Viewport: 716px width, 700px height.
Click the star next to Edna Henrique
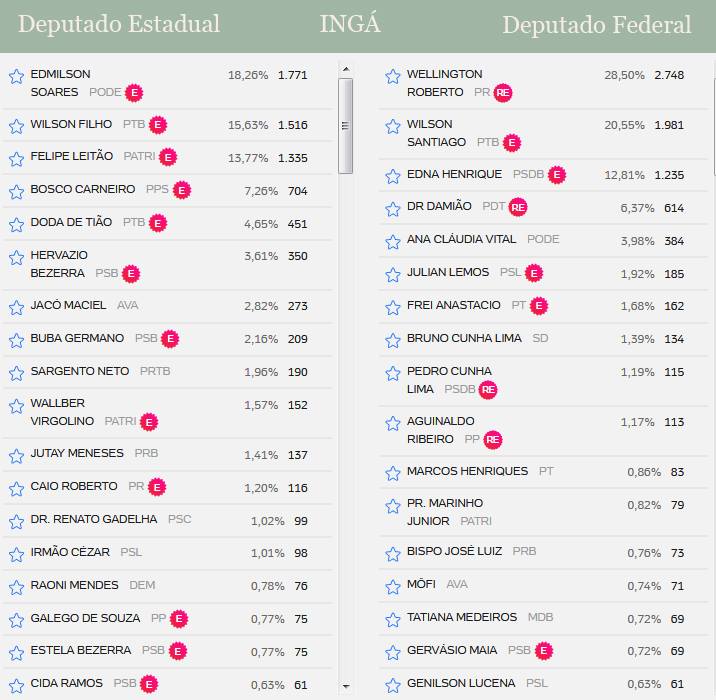point(393,176)
